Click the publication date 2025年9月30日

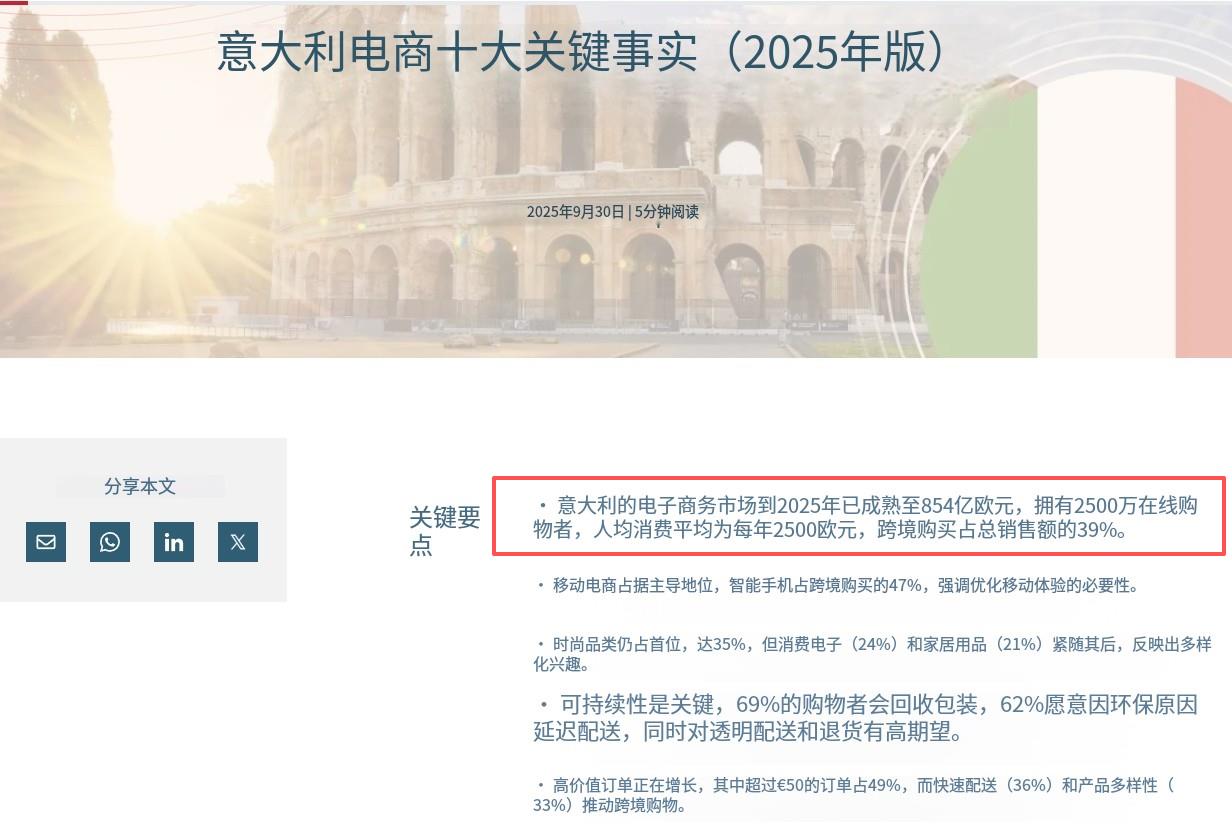(x=575, y=212)
